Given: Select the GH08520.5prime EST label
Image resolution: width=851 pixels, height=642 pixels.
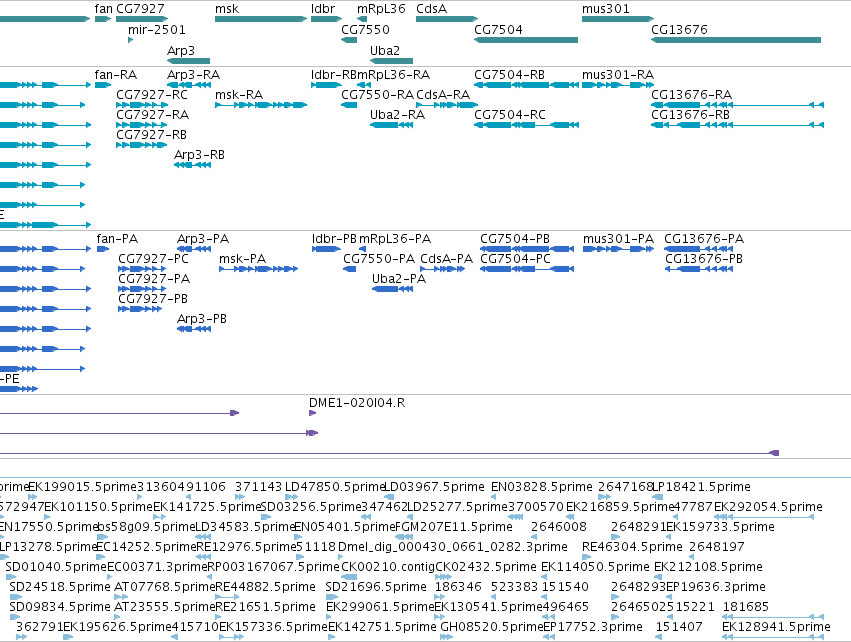Looking at the screenshot, I should [x=492, y=627].
